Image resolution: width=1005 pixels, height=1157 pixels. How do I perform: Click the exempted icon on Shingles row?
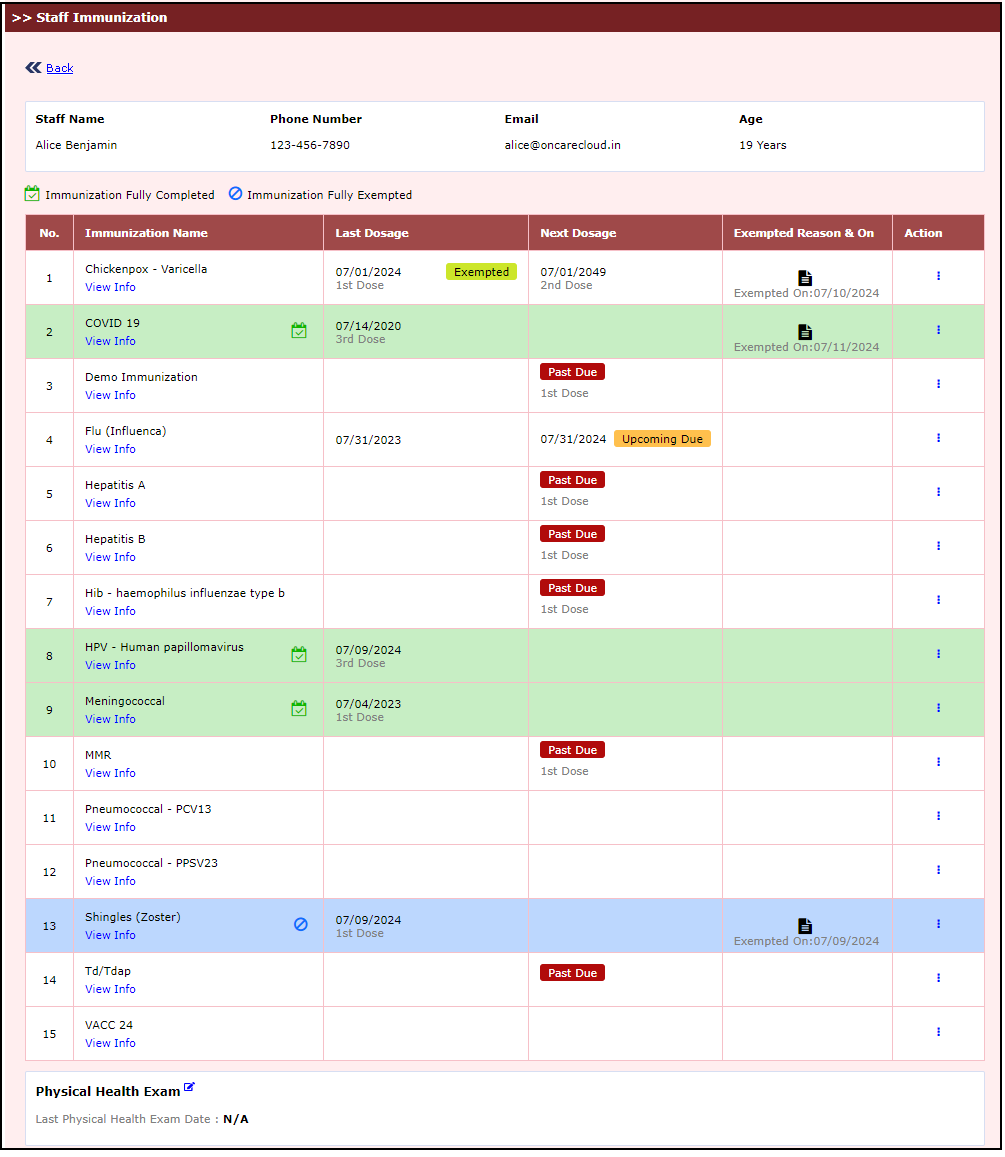pyautogui.click(x=300, y=925)
